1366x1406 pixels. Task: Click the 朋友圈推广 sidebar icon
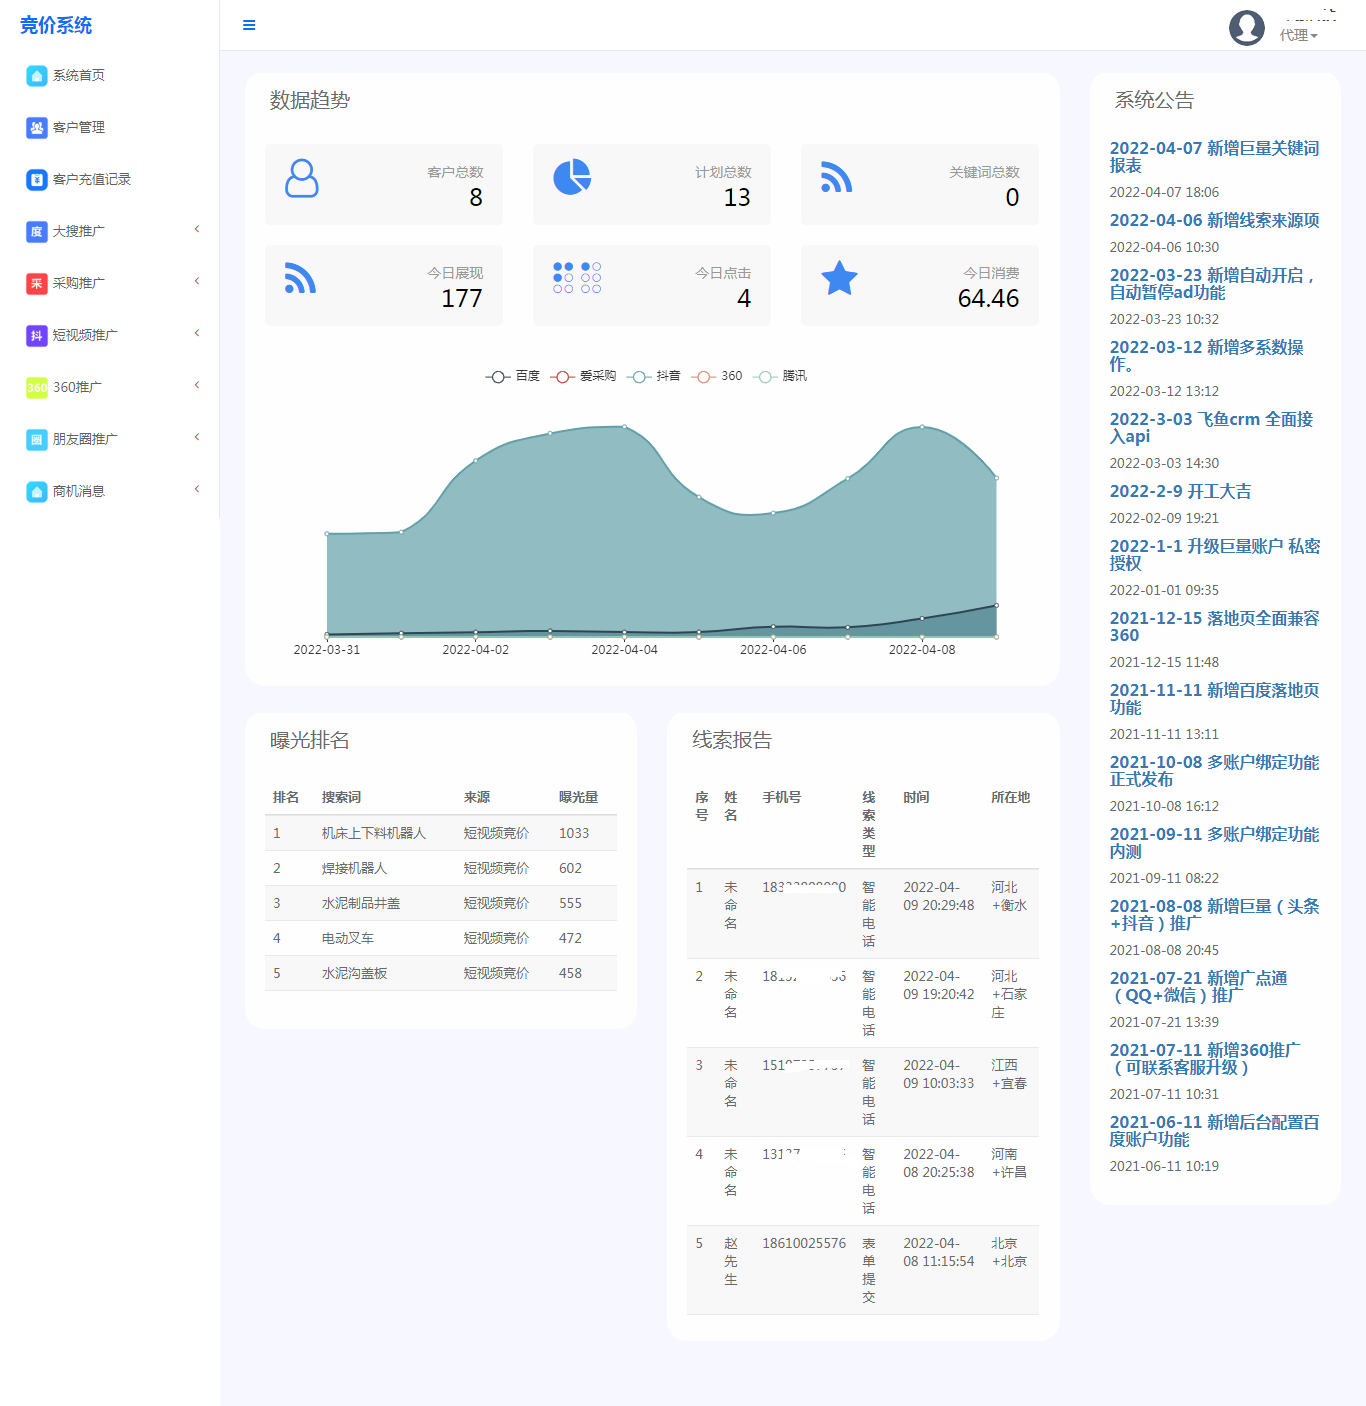click(36, 439)
